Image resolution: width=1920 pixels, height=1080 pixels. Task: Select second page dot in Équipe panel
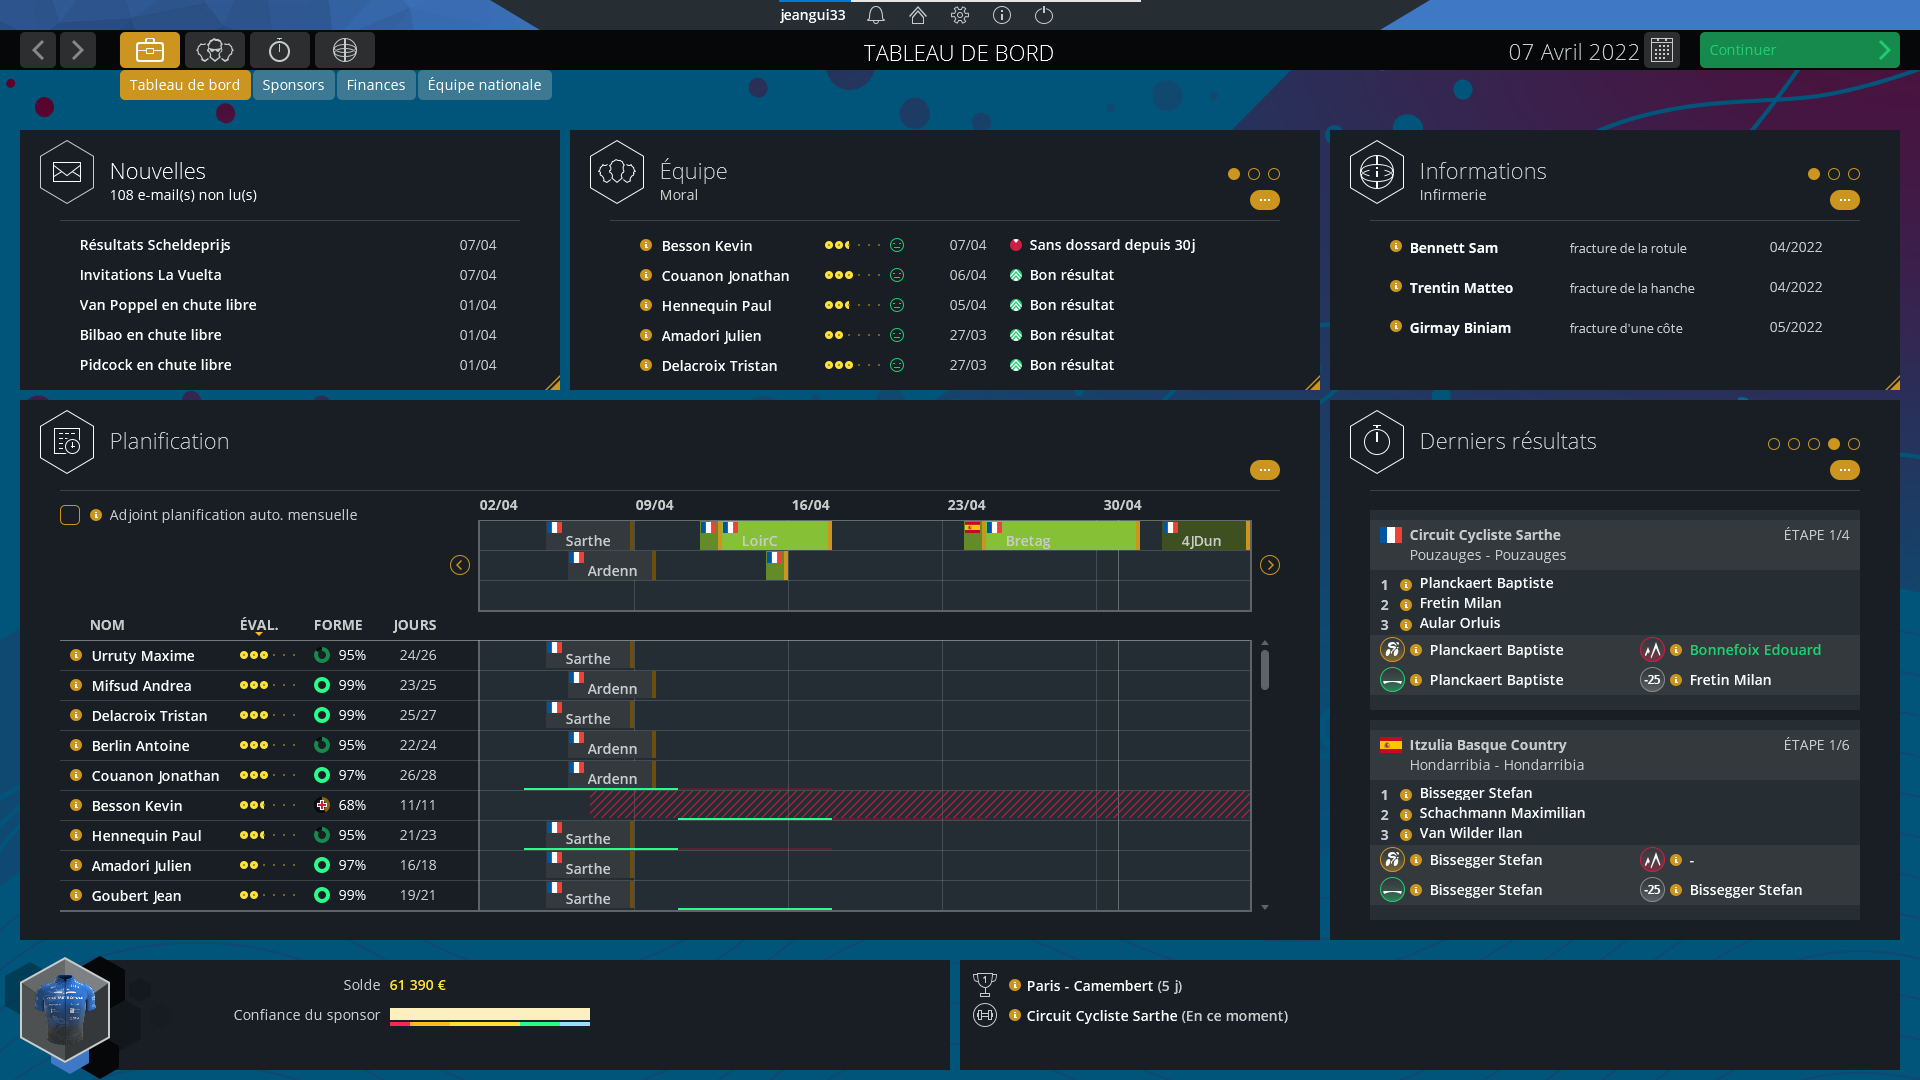[1254, 174]
